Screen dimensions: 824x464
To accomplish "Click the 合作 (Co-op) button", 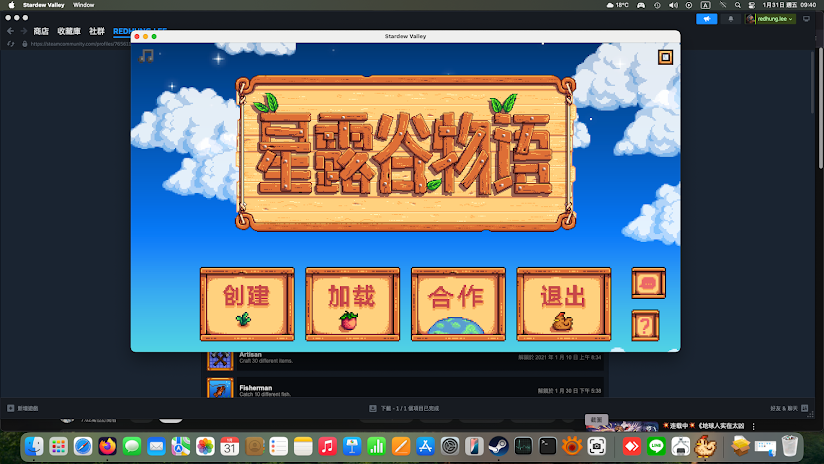I will tap(458, 304).
